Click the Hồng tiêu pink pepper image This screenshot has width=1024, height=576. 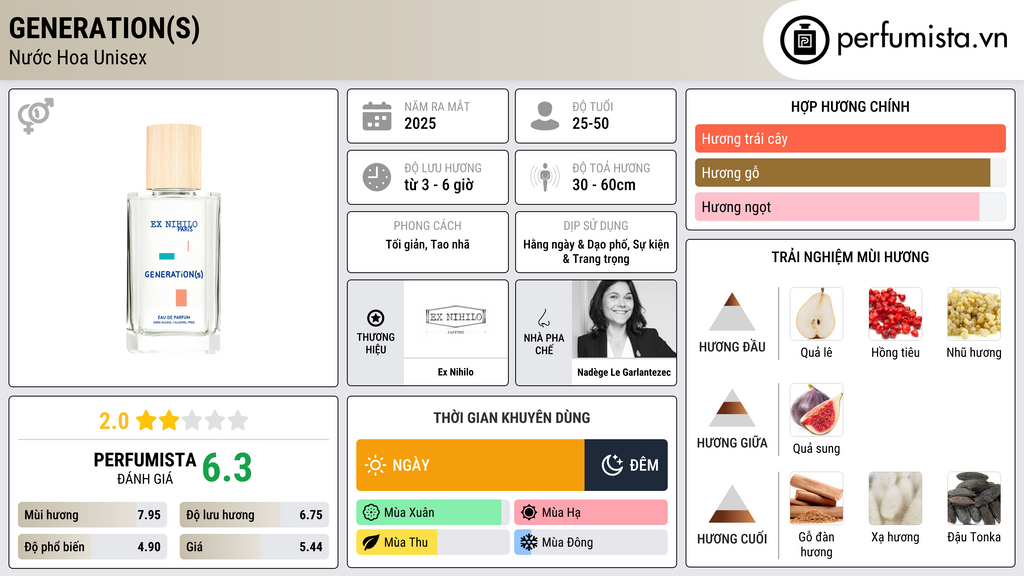(895, 314)
